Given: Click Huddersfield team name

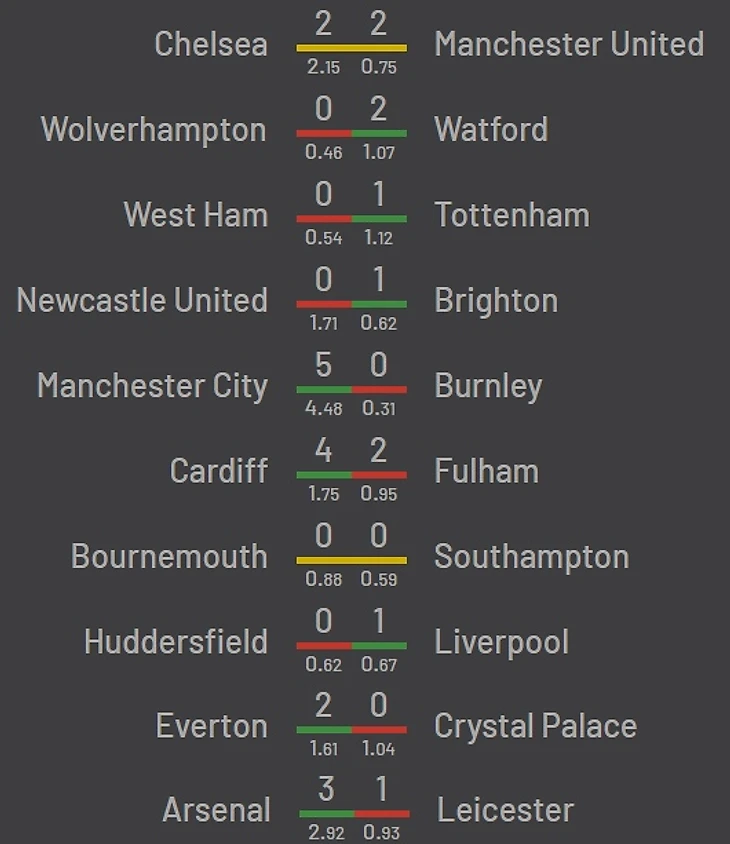Looking at the screenshot, I should [x=176, y=642].
